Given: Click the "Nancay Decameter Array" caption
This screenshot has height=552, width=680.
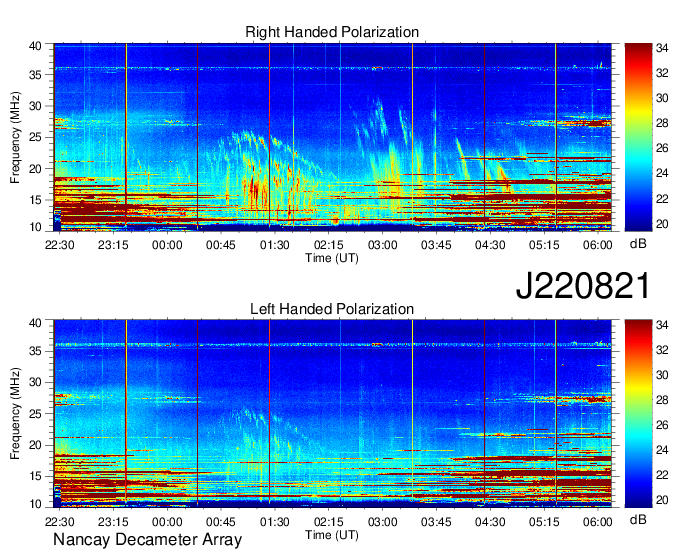Looking at the screenshot, I should (x=147, y=540).
